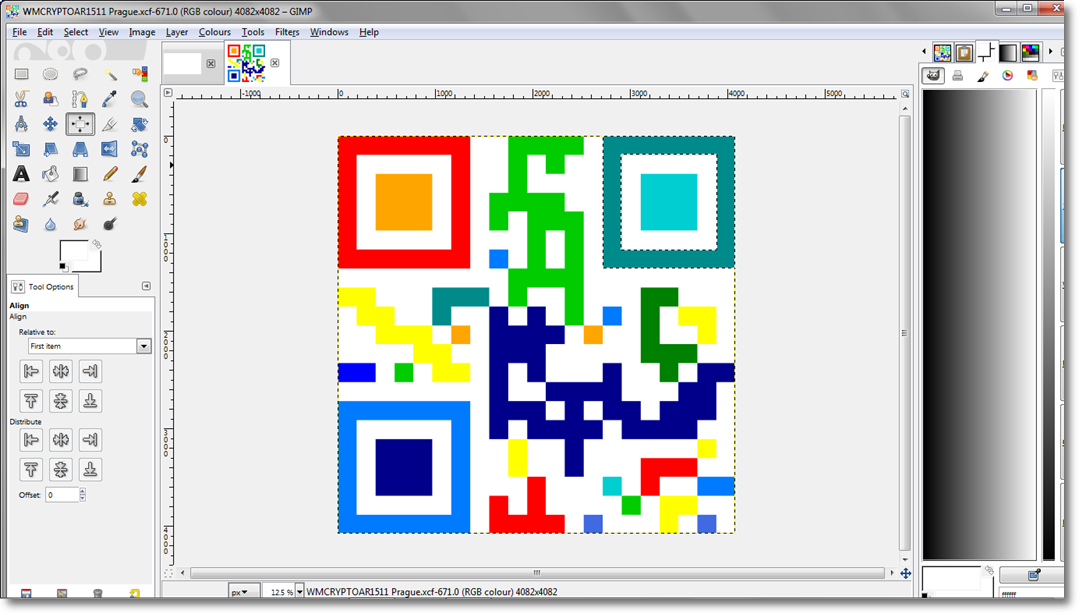Screen dimensions: 1080x615
Task: Activate the Flip tool
Action: coord(110,149)
